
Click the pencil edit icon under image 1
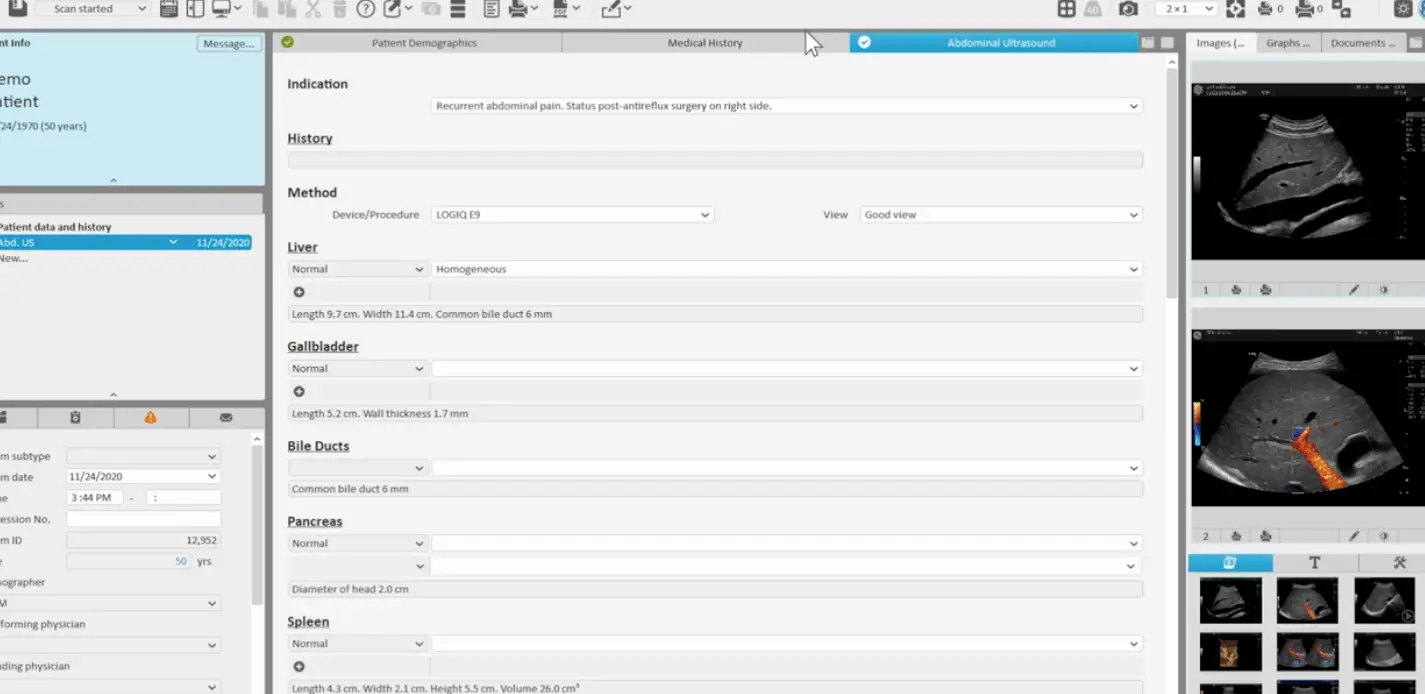1354,290
